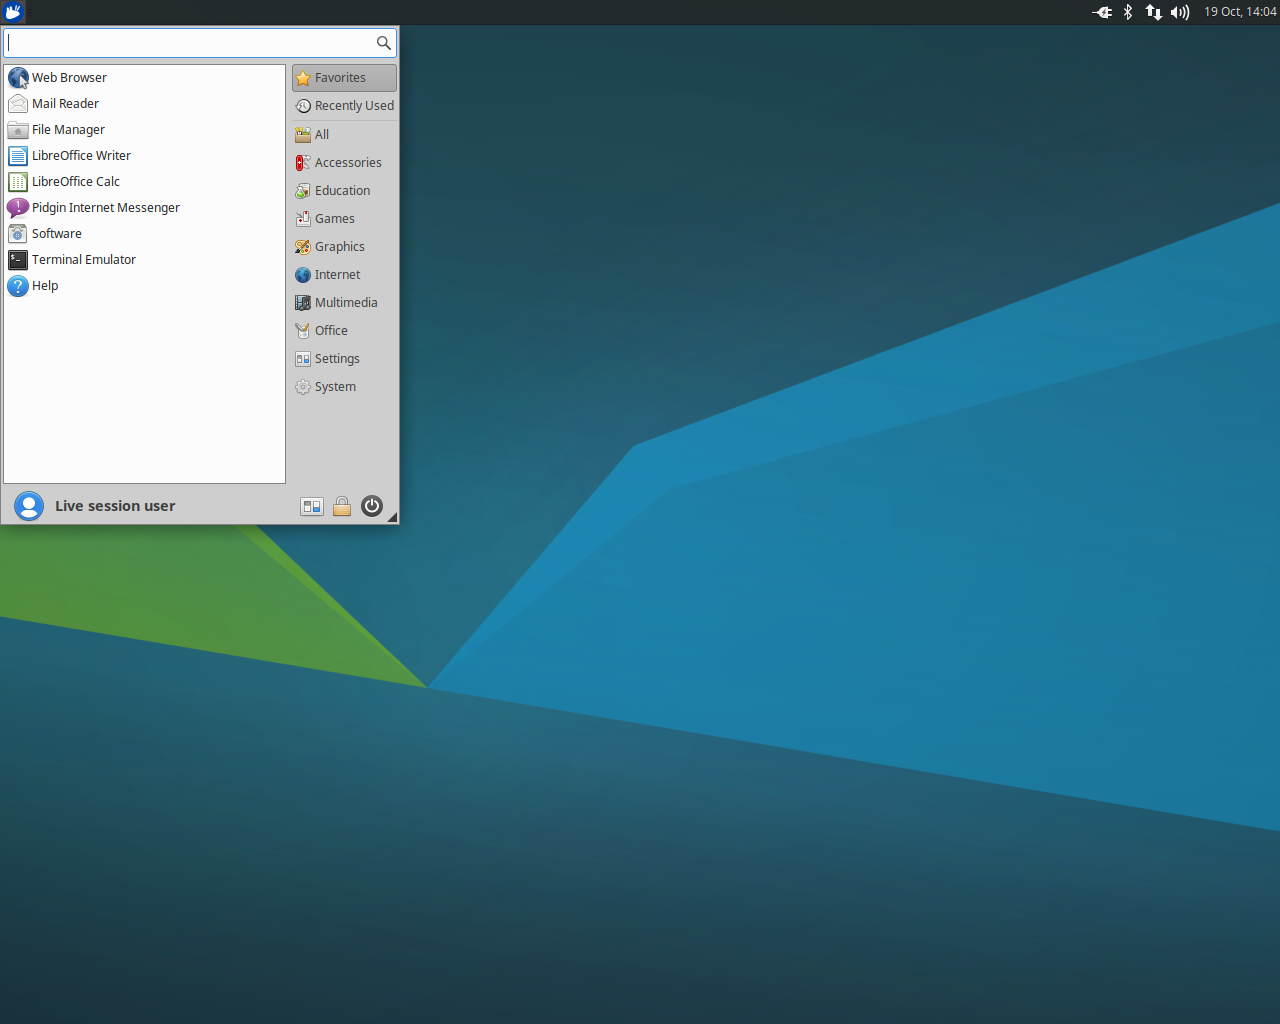Start LibreOffice Writer
The width and height of the screenshot is (1280, 1024).
click(144, 156)
